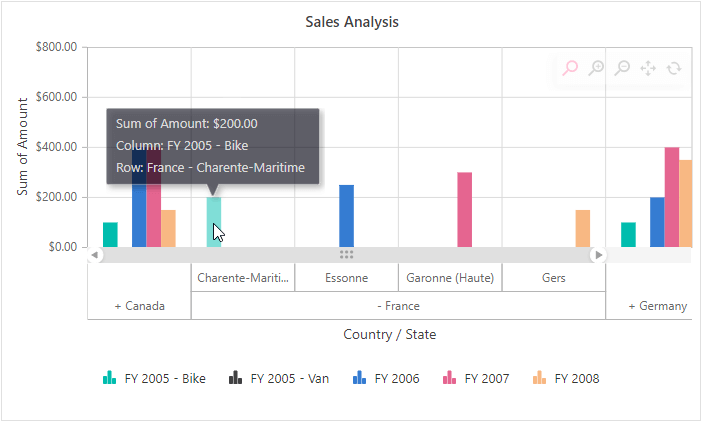702x422 pixels.
Task: Toggle FY 2005 - Bike legend series
Action: coord(155,378)
